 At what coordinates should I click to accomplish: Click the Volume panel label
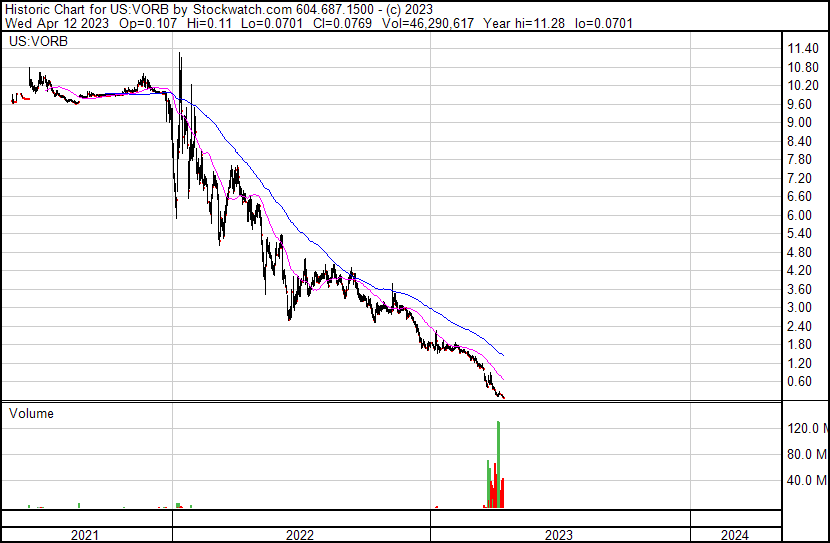tap(31, 413)
